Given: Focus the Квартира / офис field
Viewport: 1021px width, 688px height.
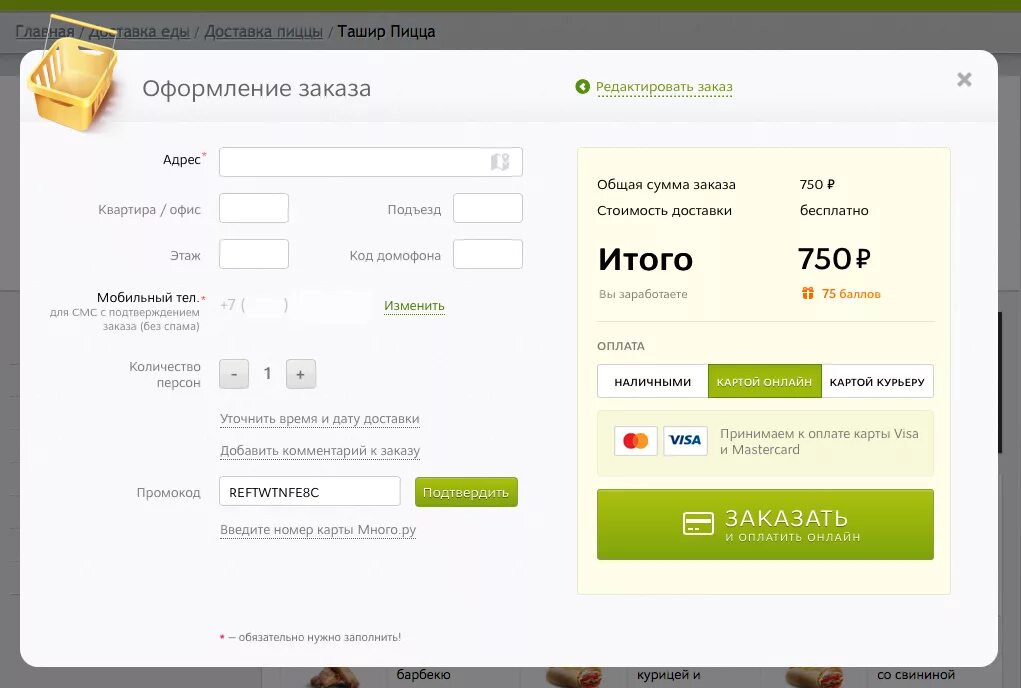Looking at the screenshot, I should [254, 208].
